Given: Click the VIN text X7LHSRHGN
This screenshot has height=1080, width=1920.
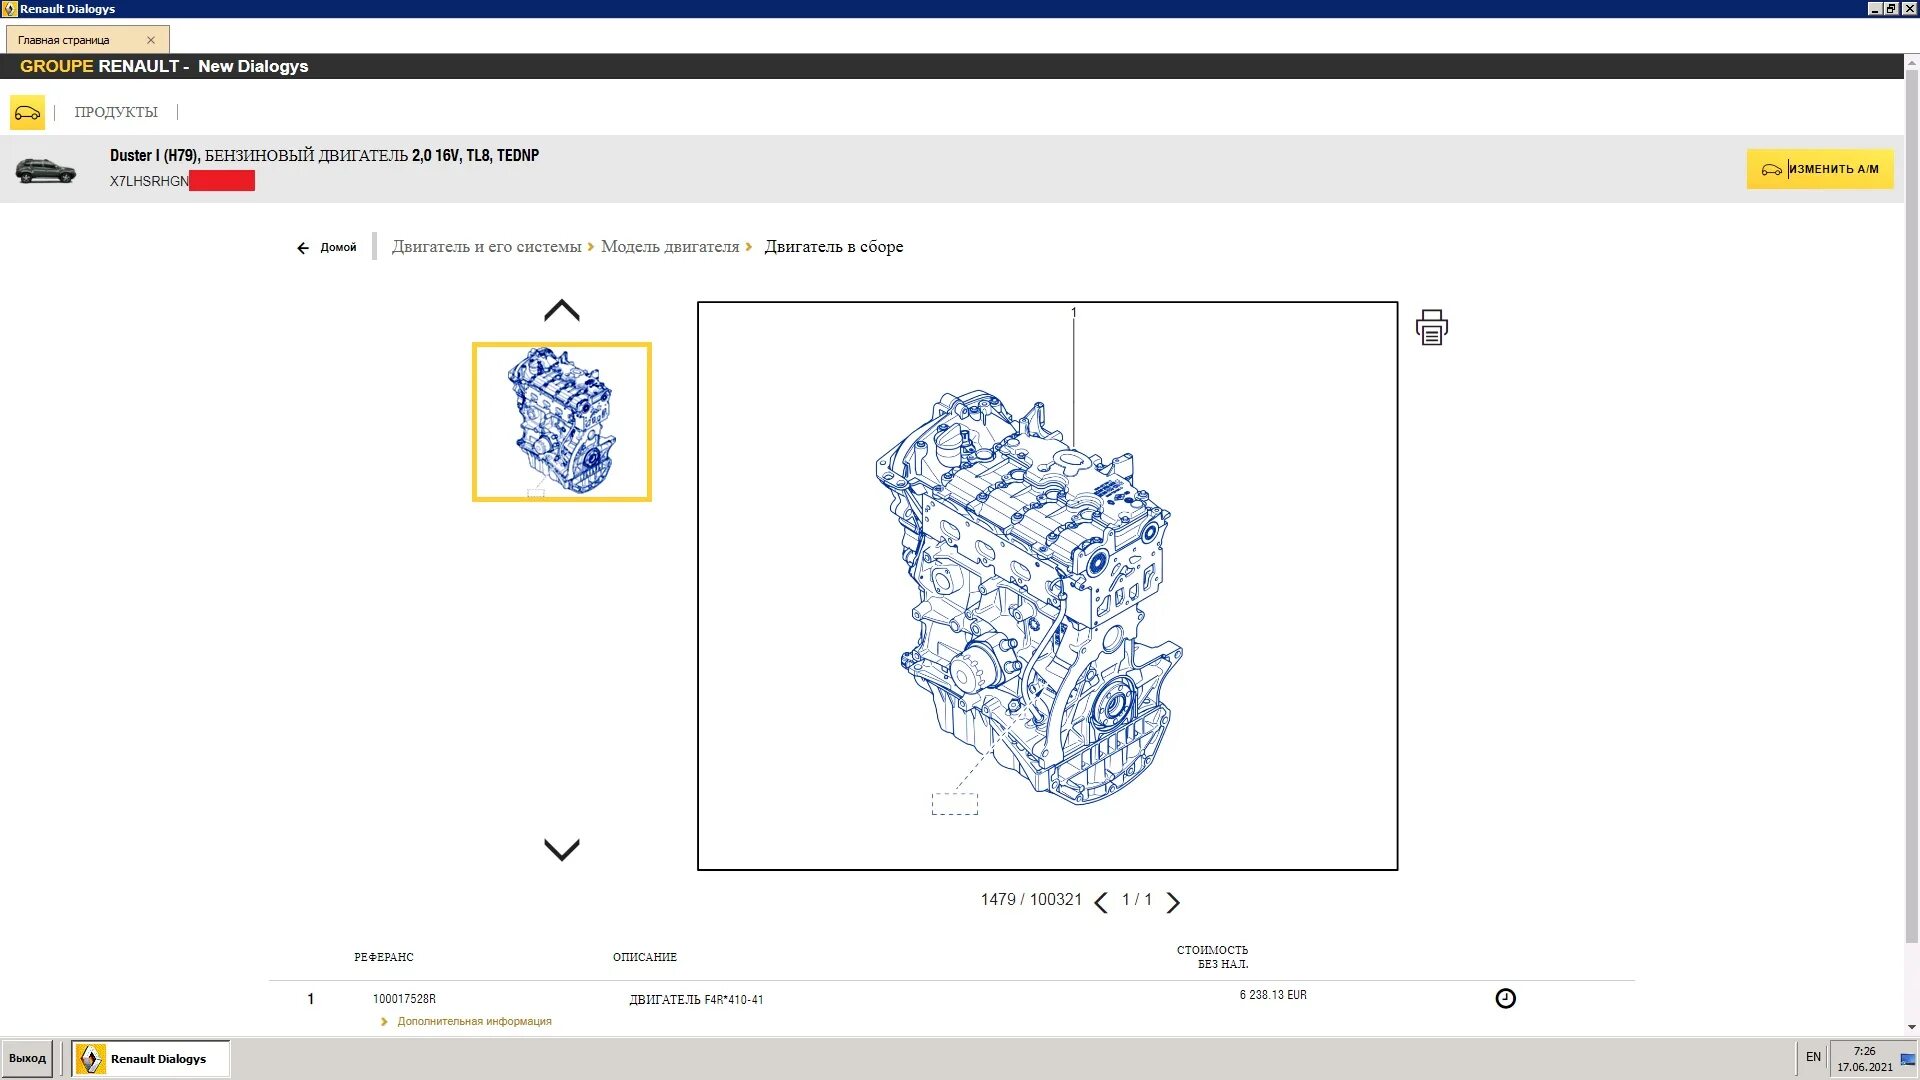Looking at the screenshot, I should [x=149, y=181].
